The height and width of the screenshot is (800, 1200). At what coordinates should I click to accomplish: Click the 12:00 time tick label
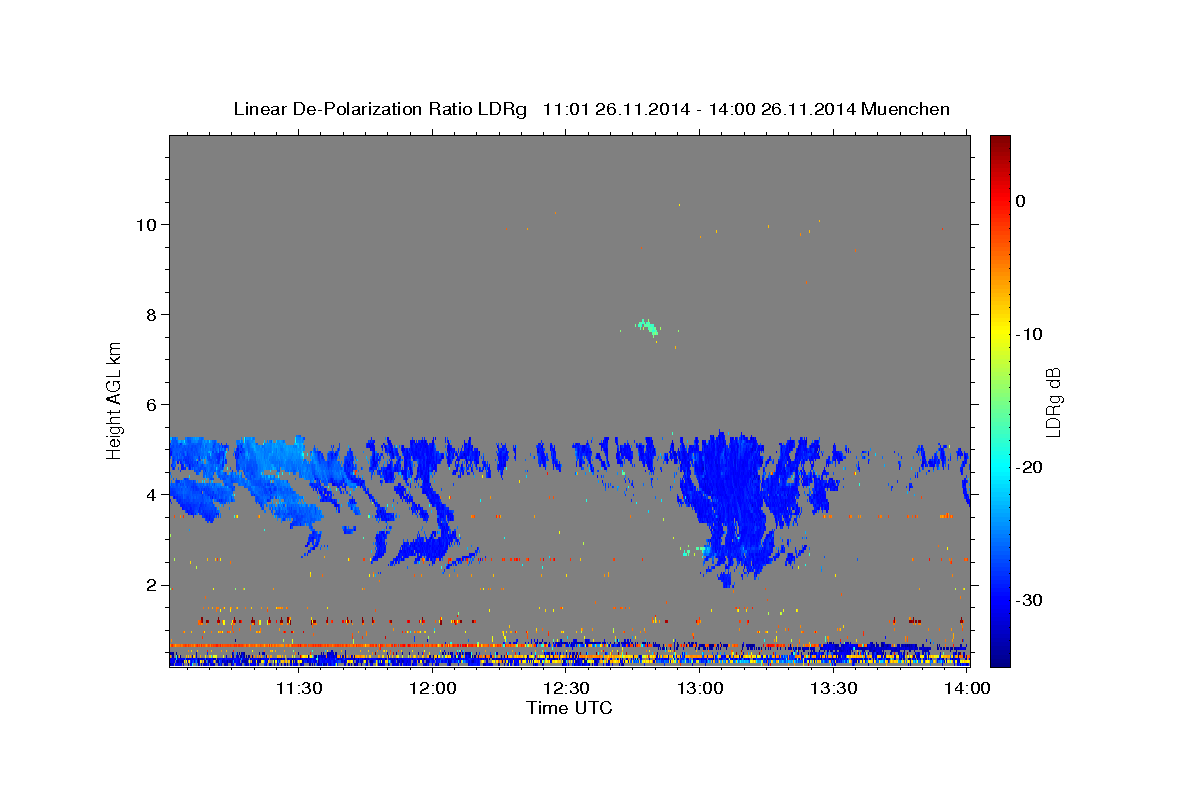[x=434, y=689]
